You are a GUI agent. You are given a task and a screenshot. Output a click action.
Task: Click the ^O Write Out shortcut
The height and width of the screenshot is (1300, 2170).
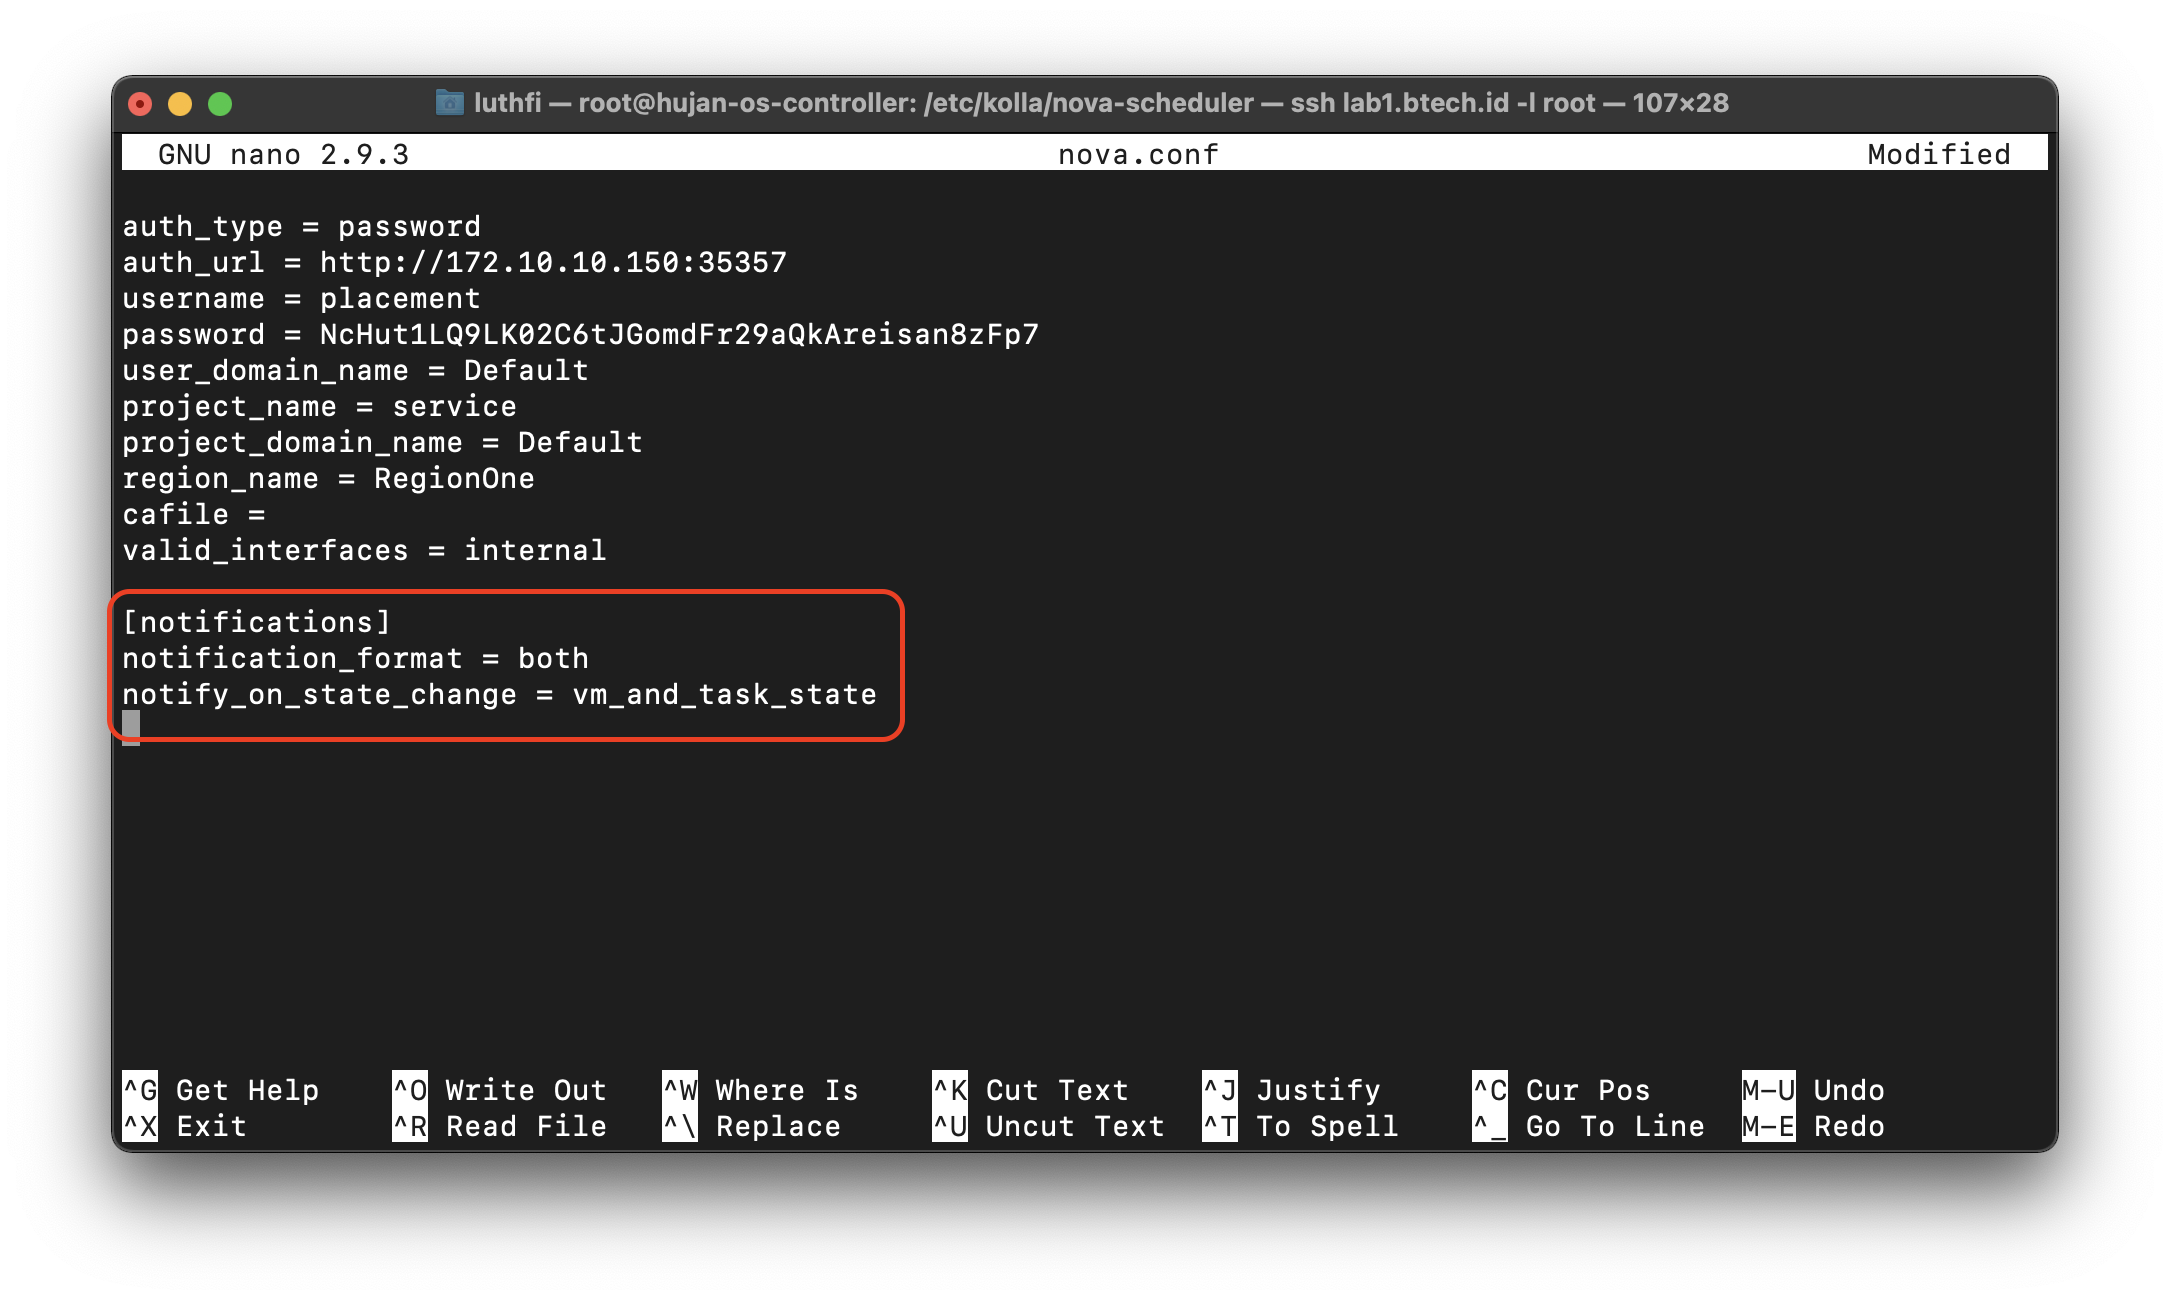point(500,1089)
